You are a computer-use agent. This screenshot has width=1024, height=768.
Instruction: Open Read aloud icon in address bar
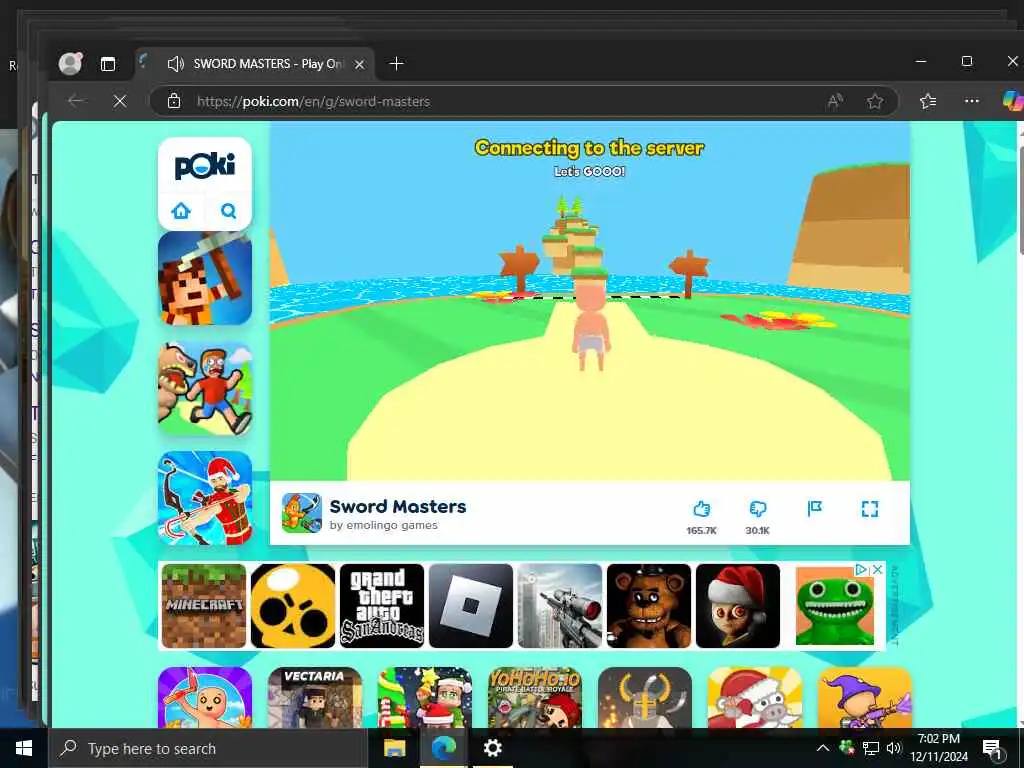click(x=835, y=101)
